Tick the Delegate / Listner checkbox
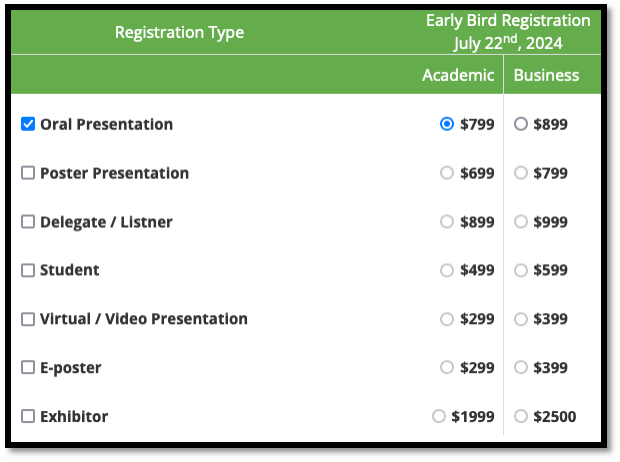The width and height of the screenshot is (620, 462). coord(28,222)
